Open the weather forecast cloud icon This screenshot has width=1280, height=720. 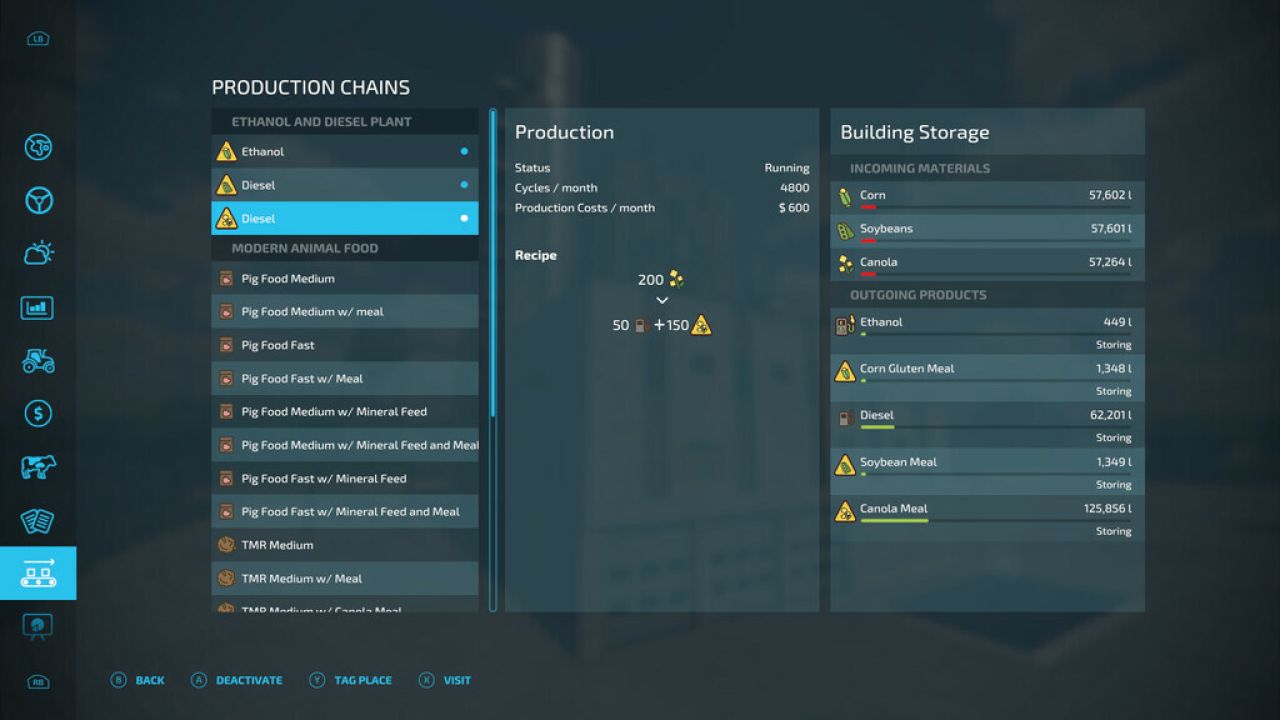[x=38, y=254]
